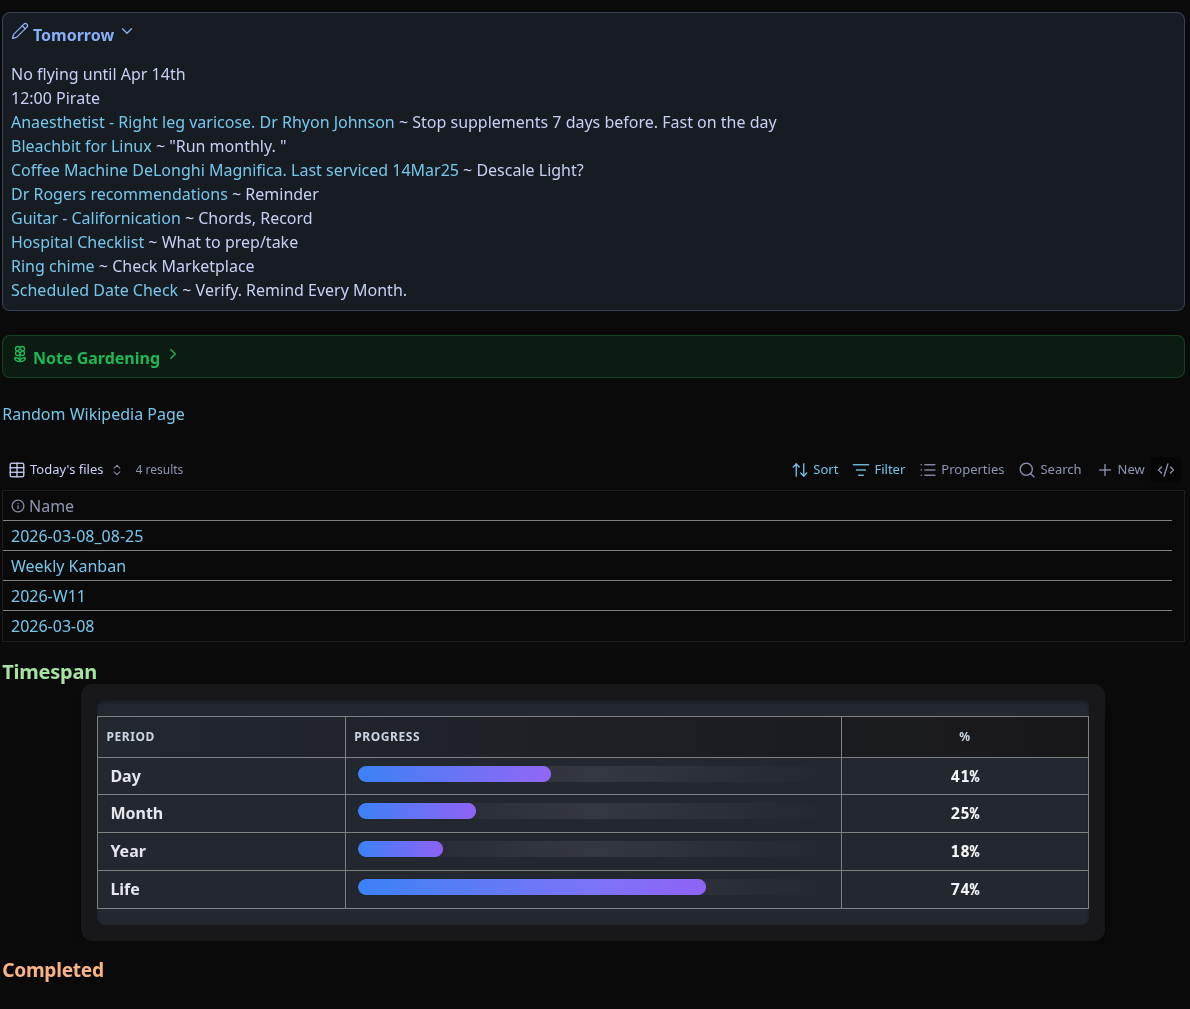Open the 2026-W11 weekly note

[48, 596]
